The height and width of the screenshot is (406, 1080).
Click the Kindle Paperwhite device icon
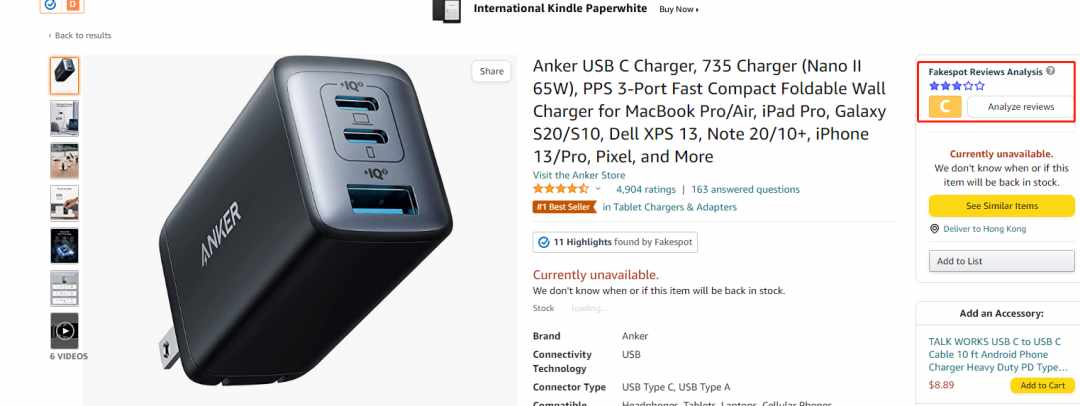tap(446, 10)
